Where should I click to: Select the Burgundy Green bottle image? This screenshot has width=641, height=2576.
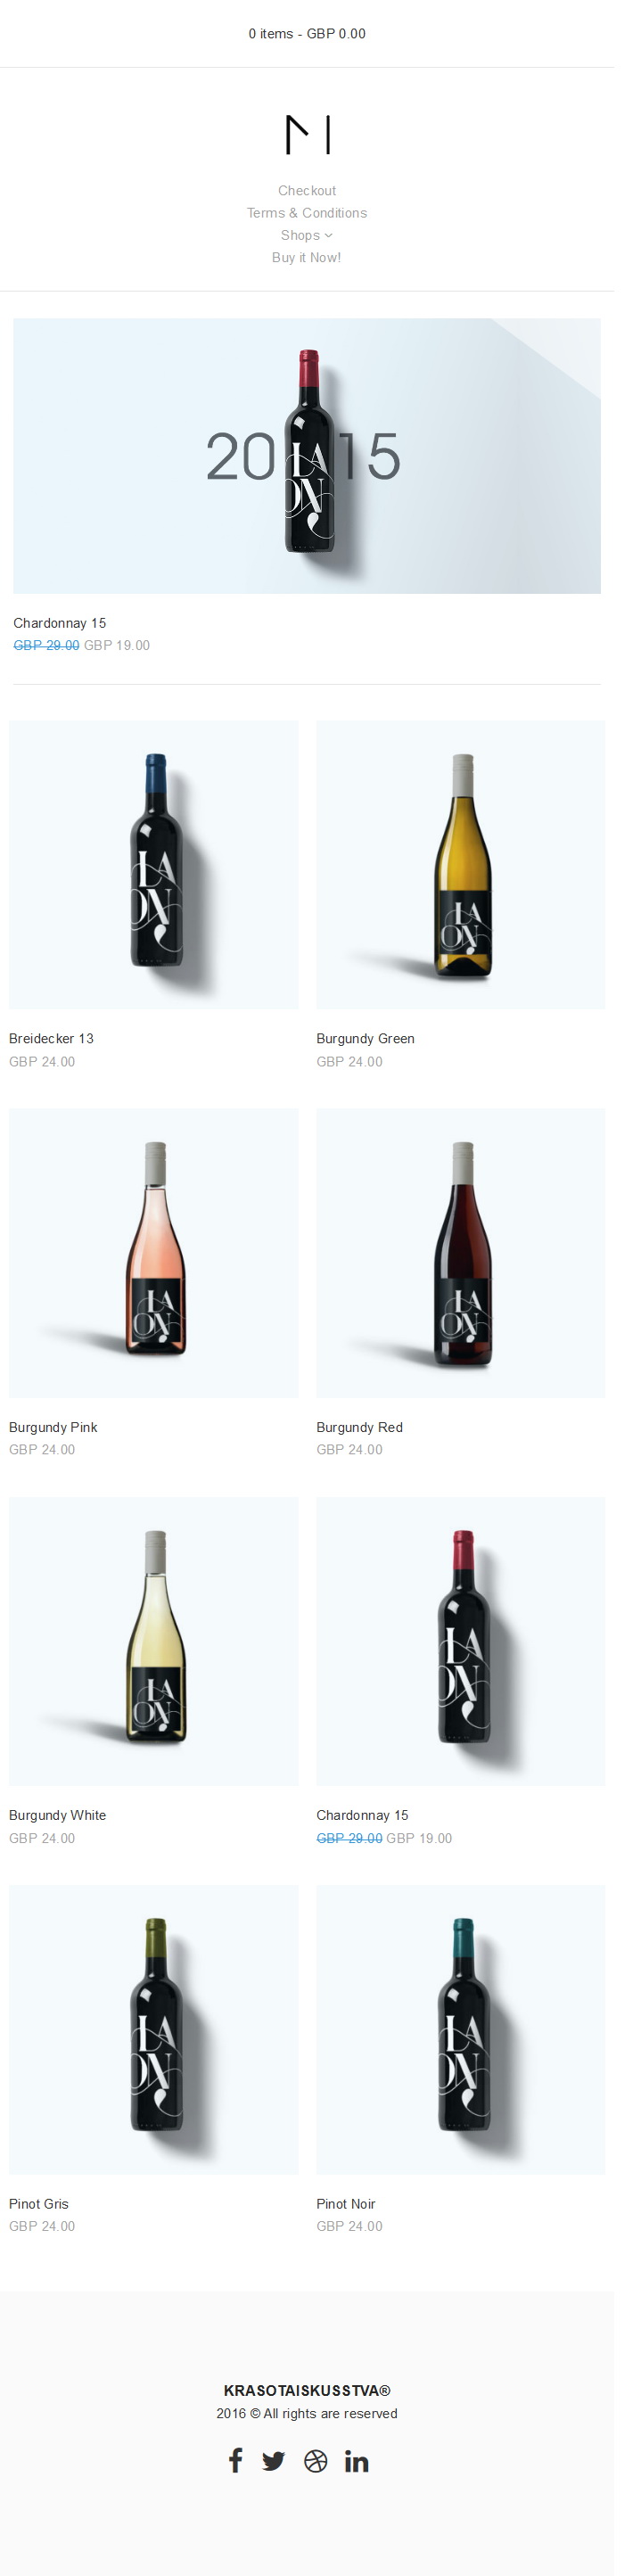point(461,865)
